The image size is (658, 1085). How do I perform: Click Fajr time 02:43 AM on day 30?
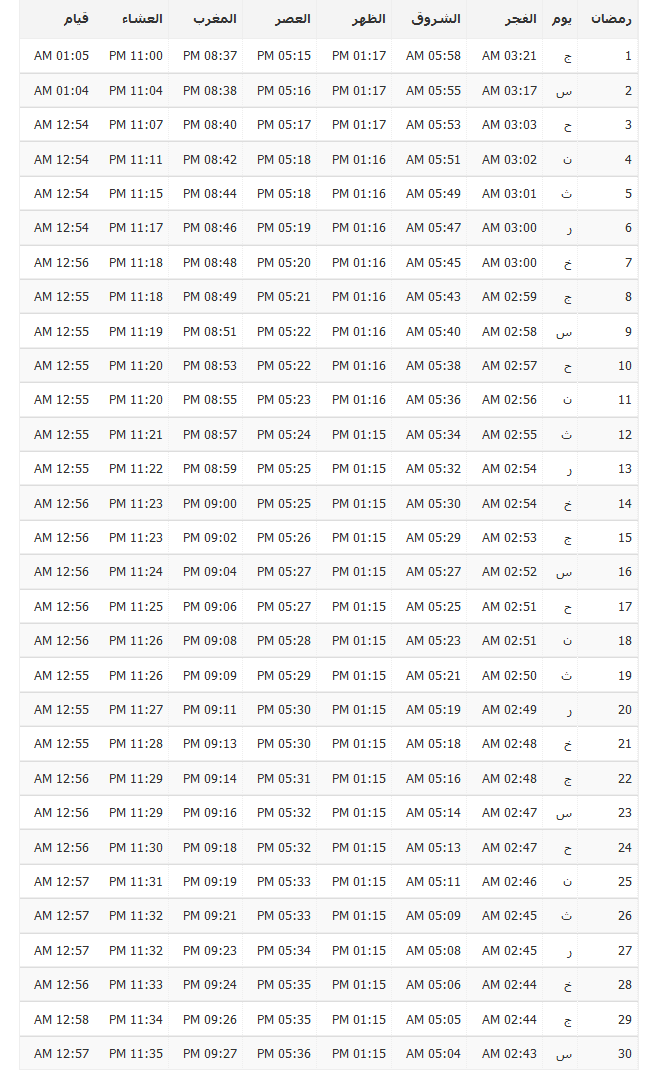[509, 1054]
